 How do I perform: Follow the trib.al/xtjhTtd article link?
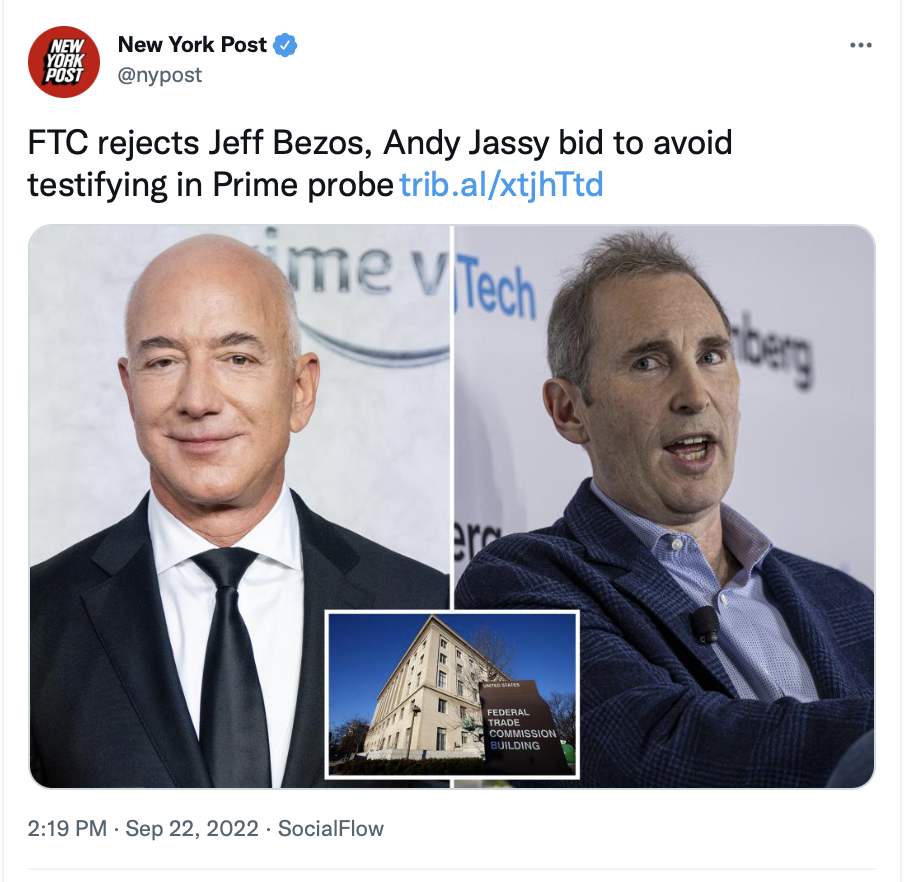pyautogui.click(x=501, y=185)
